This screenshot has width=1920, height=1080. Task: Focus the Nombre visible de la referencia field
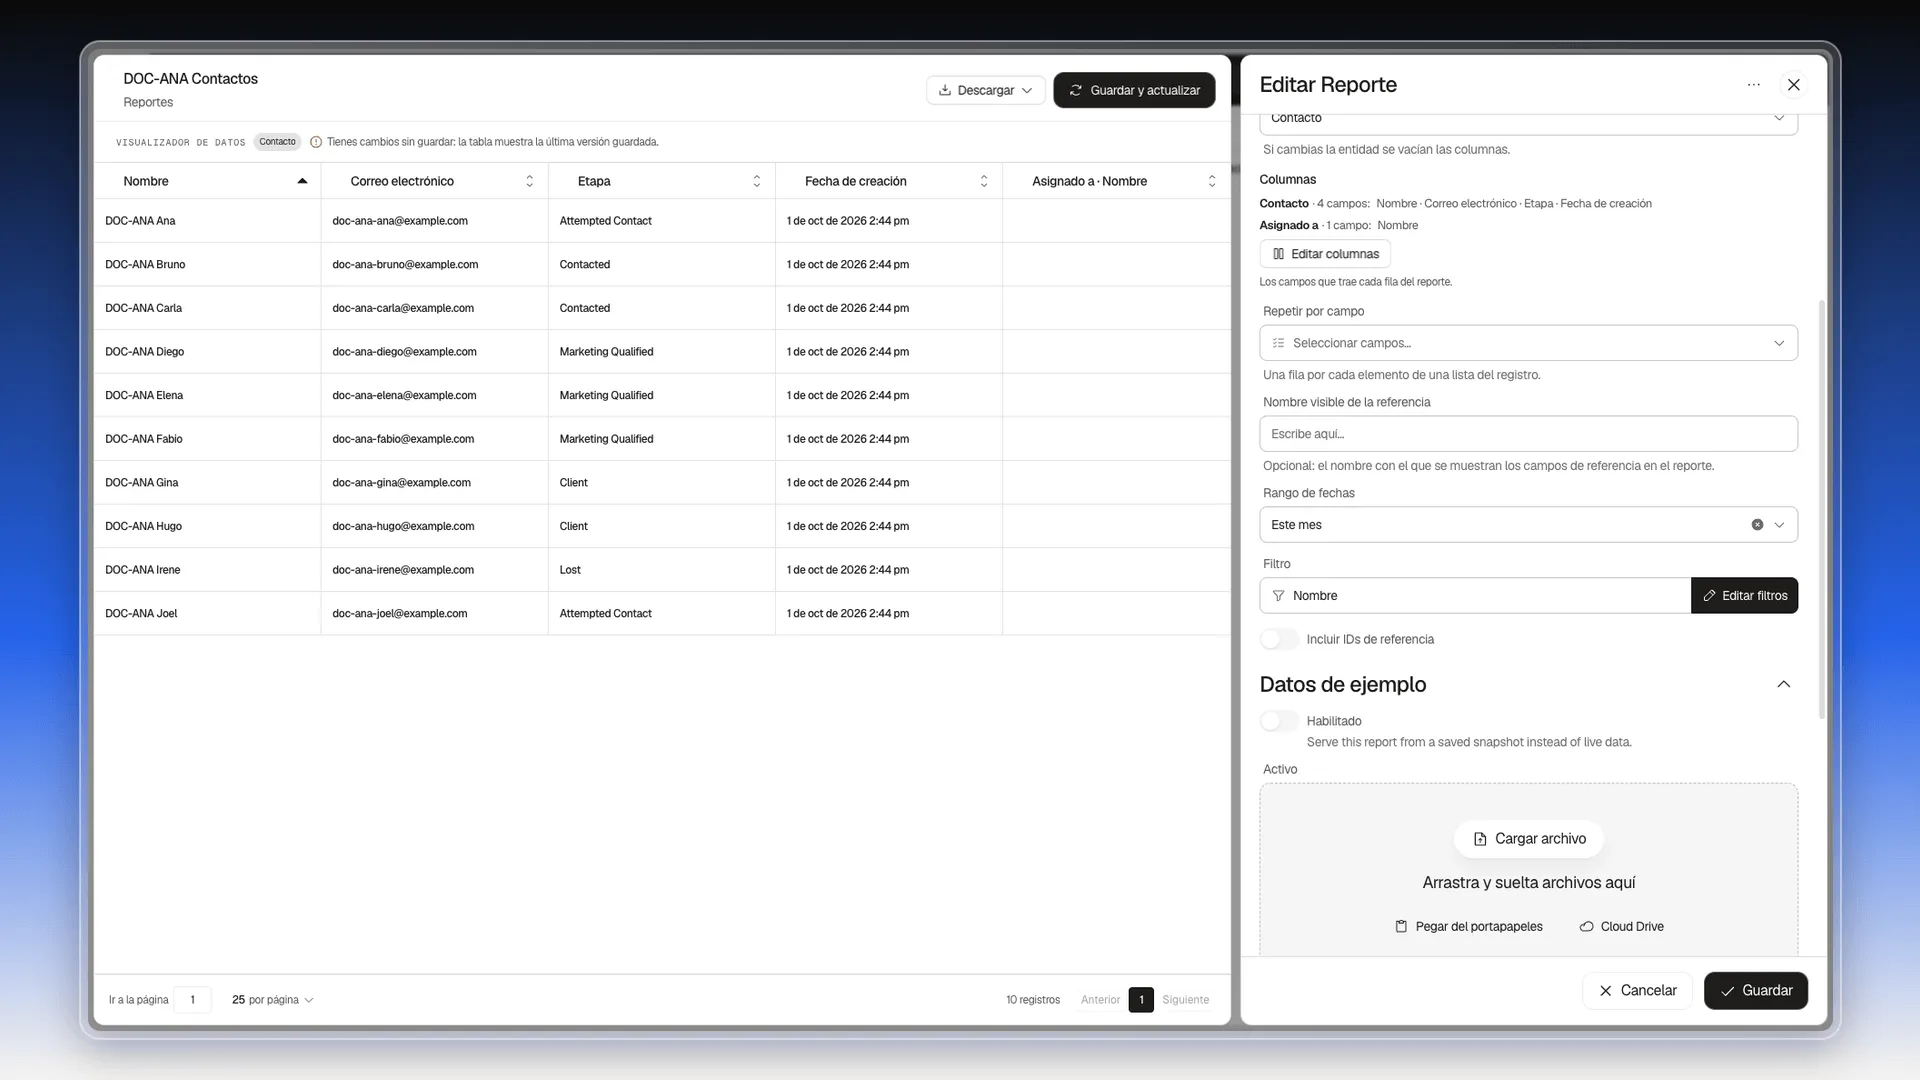(x=1528, y=434)
